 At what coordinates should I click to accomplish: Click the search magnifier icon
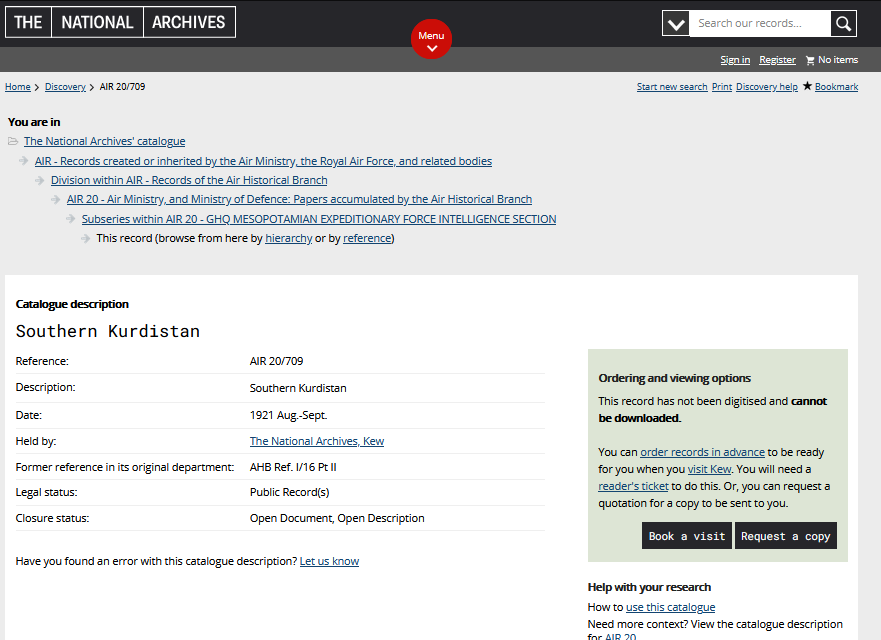point(843,24)
